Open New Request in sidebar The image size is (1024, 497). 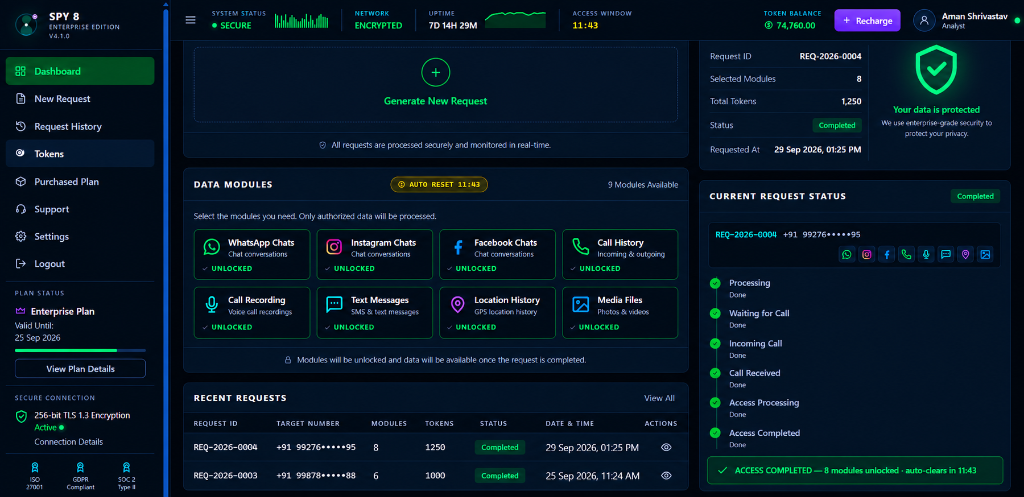(80, 99)
